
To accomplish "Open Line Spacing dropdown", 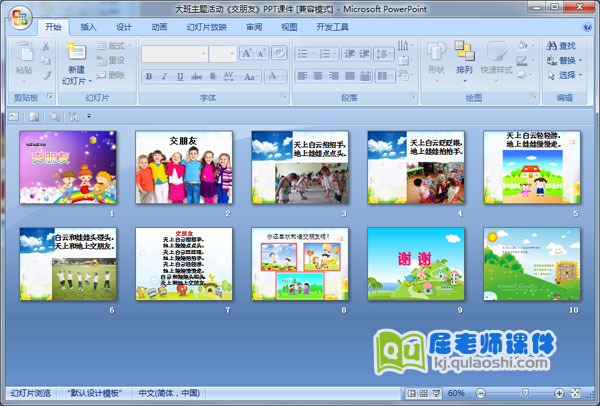I will click(384, 54).
